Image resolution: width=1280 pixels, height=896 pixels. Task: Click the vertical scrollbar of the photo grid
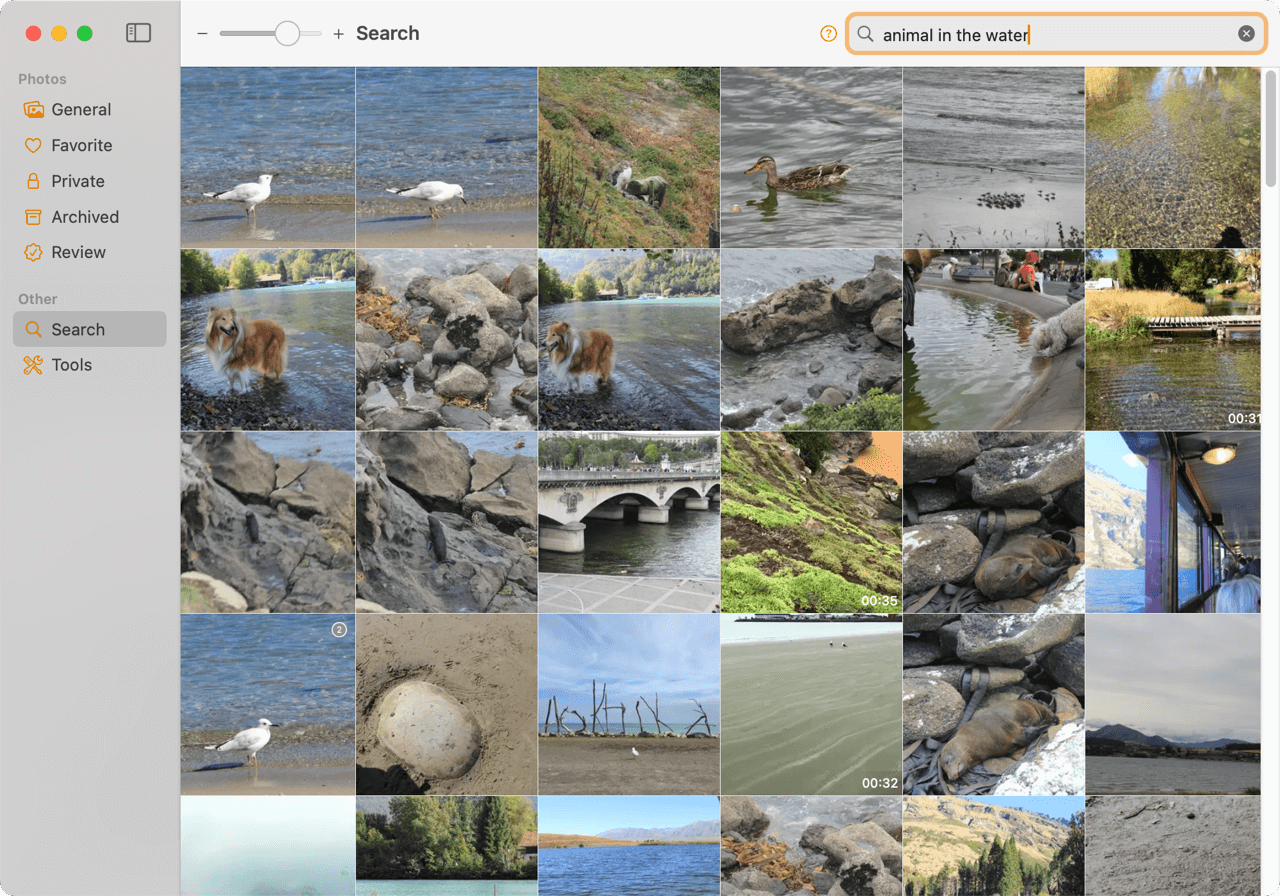point(1270,128)
